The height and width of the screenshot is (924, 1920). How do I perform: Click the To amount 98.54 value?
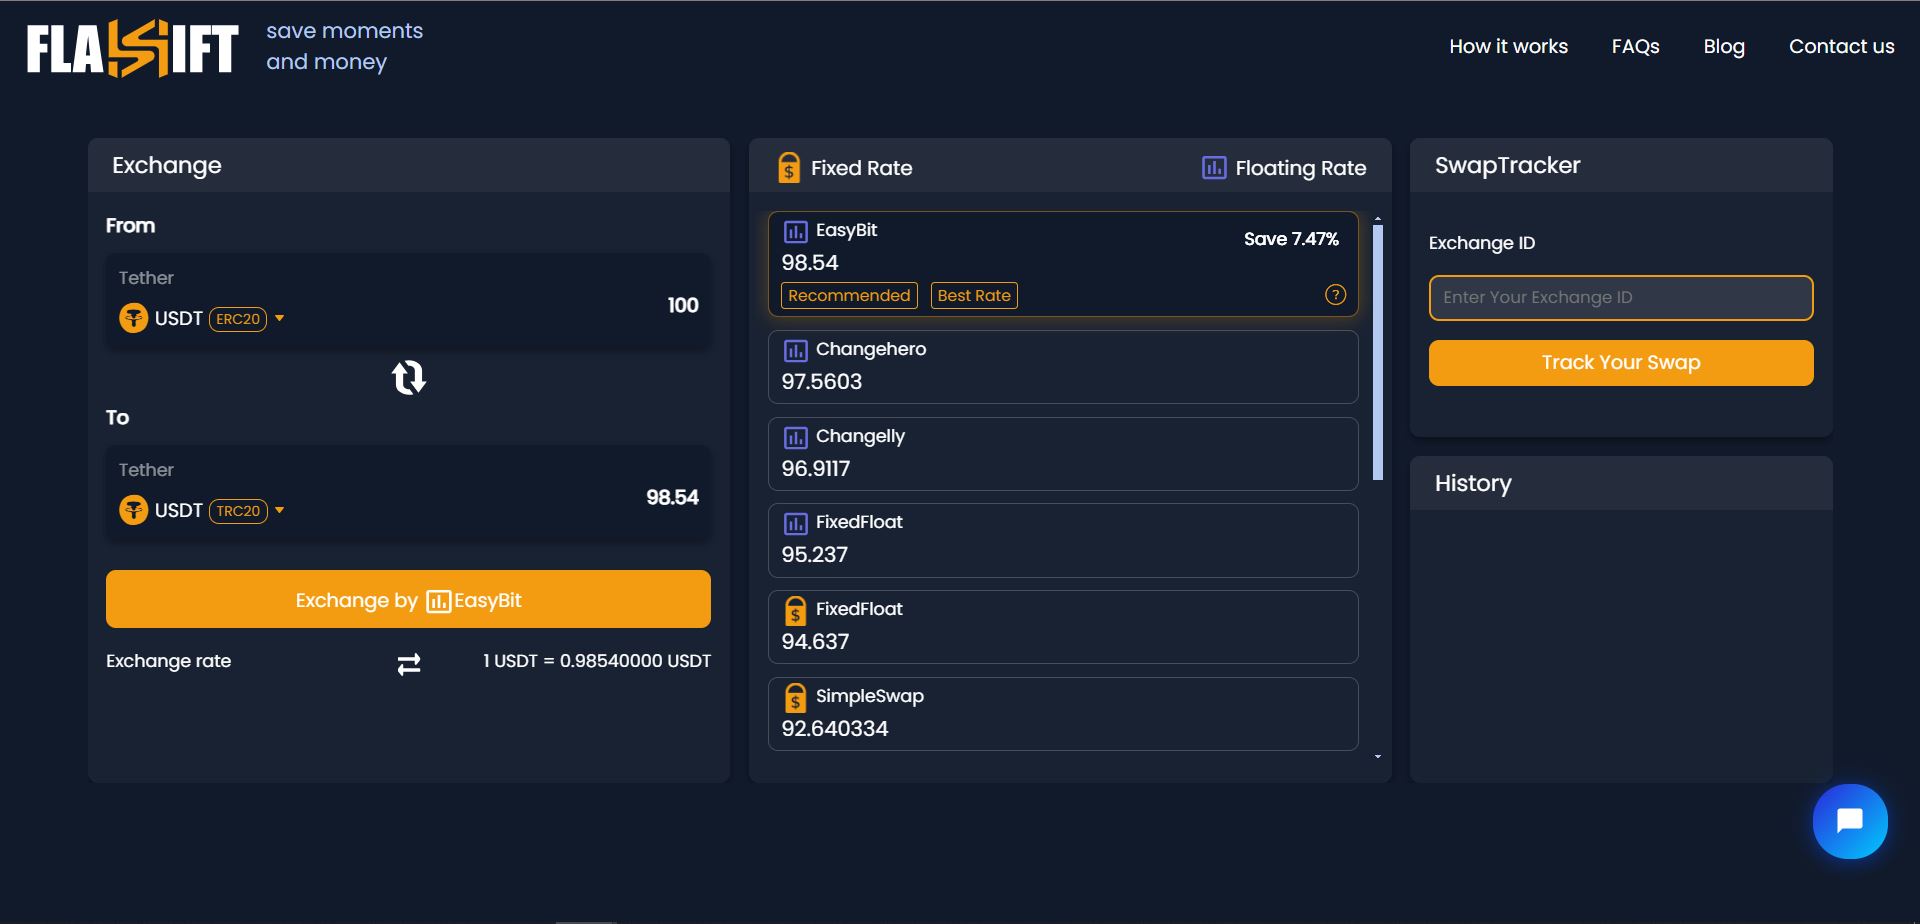(x=672, y=497)
